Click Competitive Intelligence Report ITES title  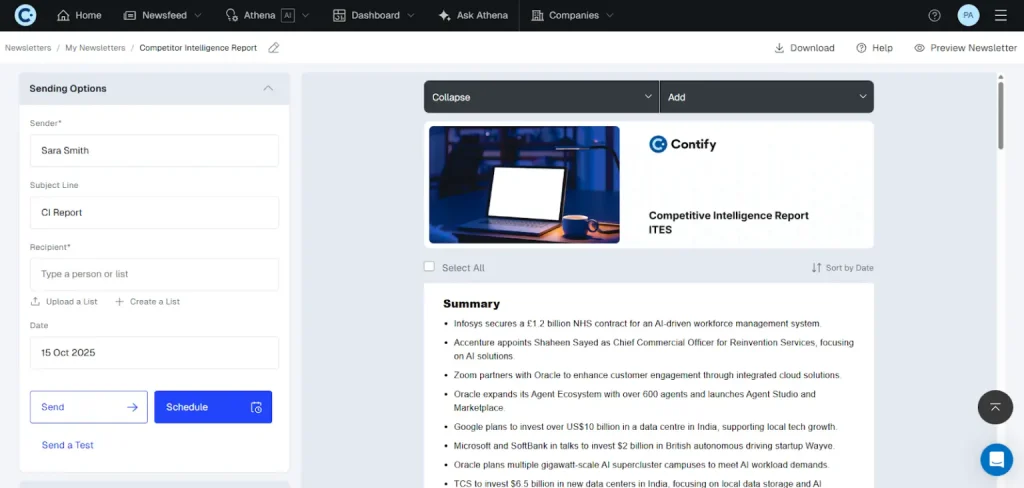[x=728, y=223]
